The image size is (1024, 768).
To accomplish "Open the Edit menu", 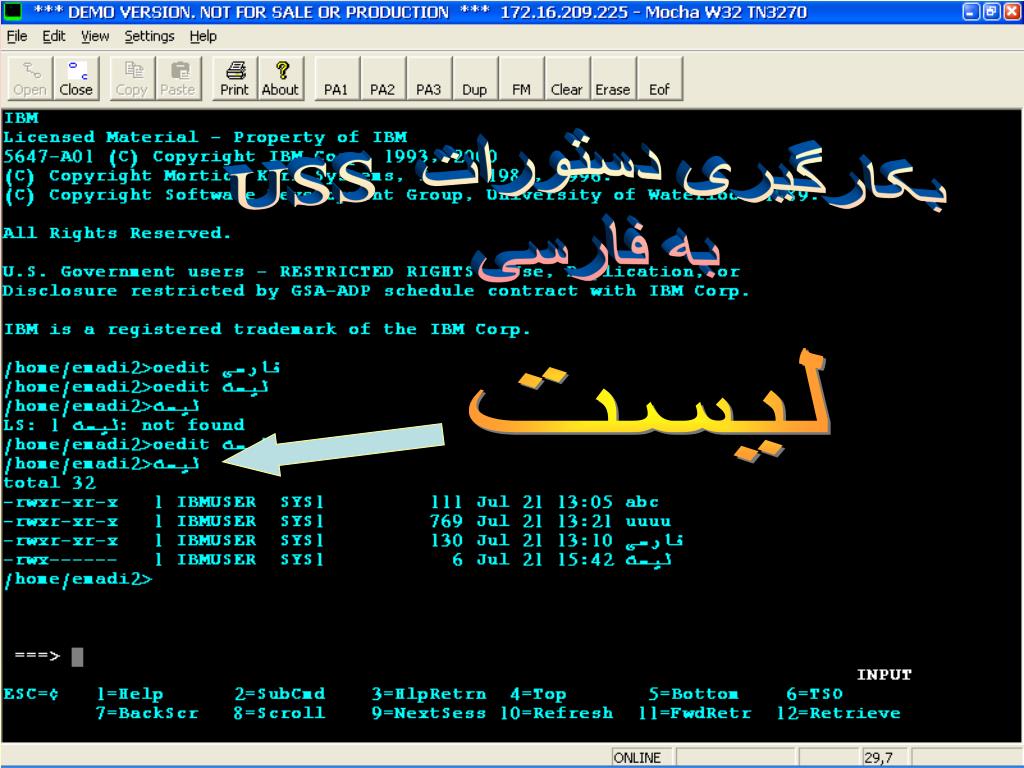I will tap(54, 37).
